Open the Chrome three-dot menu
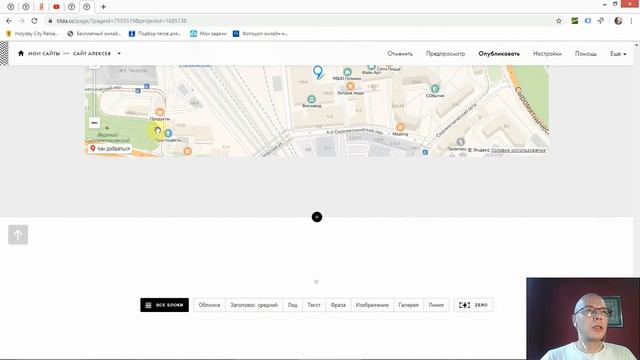The image size is (640, 360). (631, 21)
